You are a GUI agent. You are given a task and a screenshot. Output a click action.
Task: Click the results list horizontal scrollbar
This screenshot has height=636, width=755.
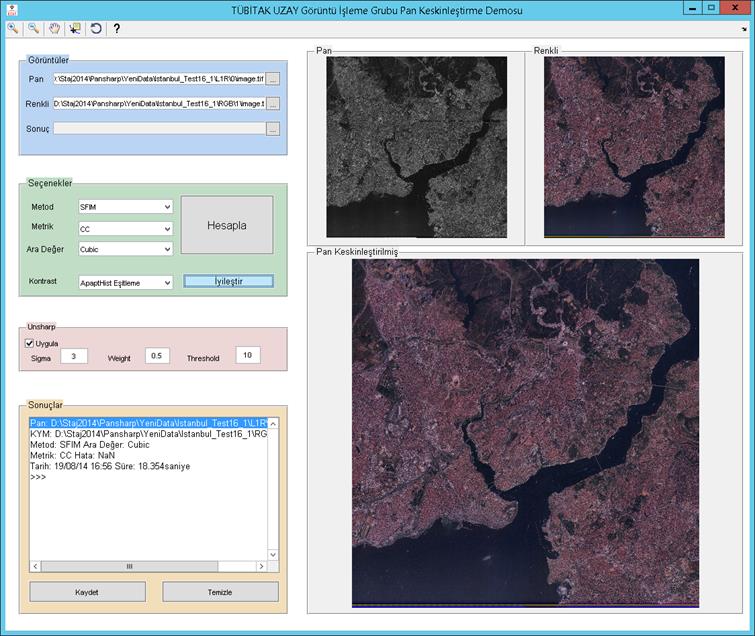(x=148, y=566)
